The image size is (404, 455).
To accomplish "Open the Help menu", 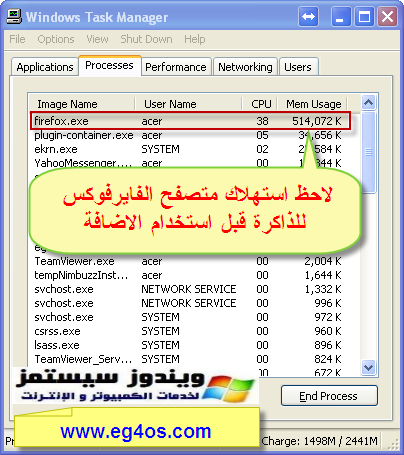I will coord(195,39).
